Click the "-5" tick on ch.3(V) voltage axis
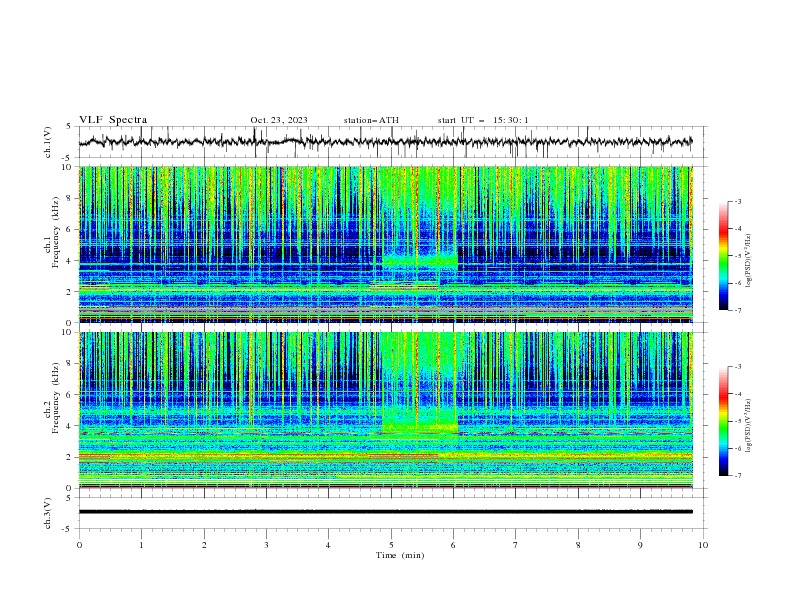Image resolution: width=792 pixels, height=612 pixels. point(68,529)
